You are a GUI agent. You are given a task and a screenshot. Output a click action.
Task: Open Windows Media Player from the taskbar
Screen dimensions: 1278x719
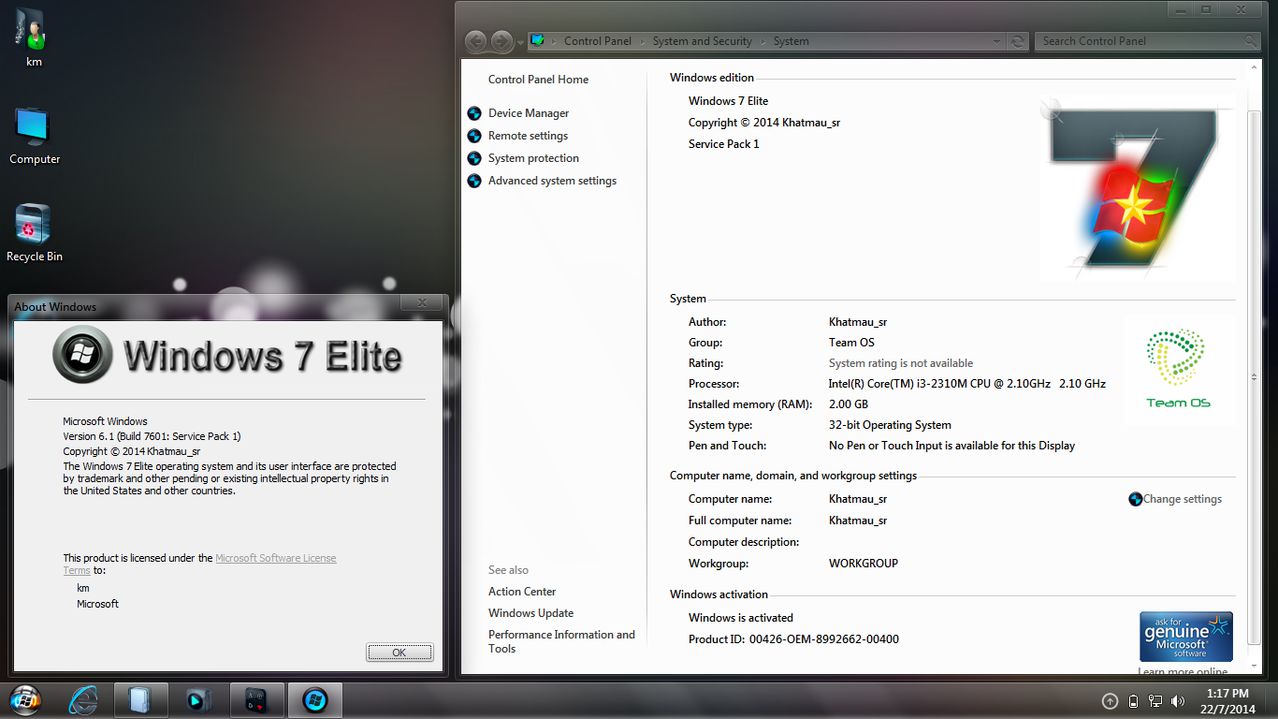click(197, 699)
